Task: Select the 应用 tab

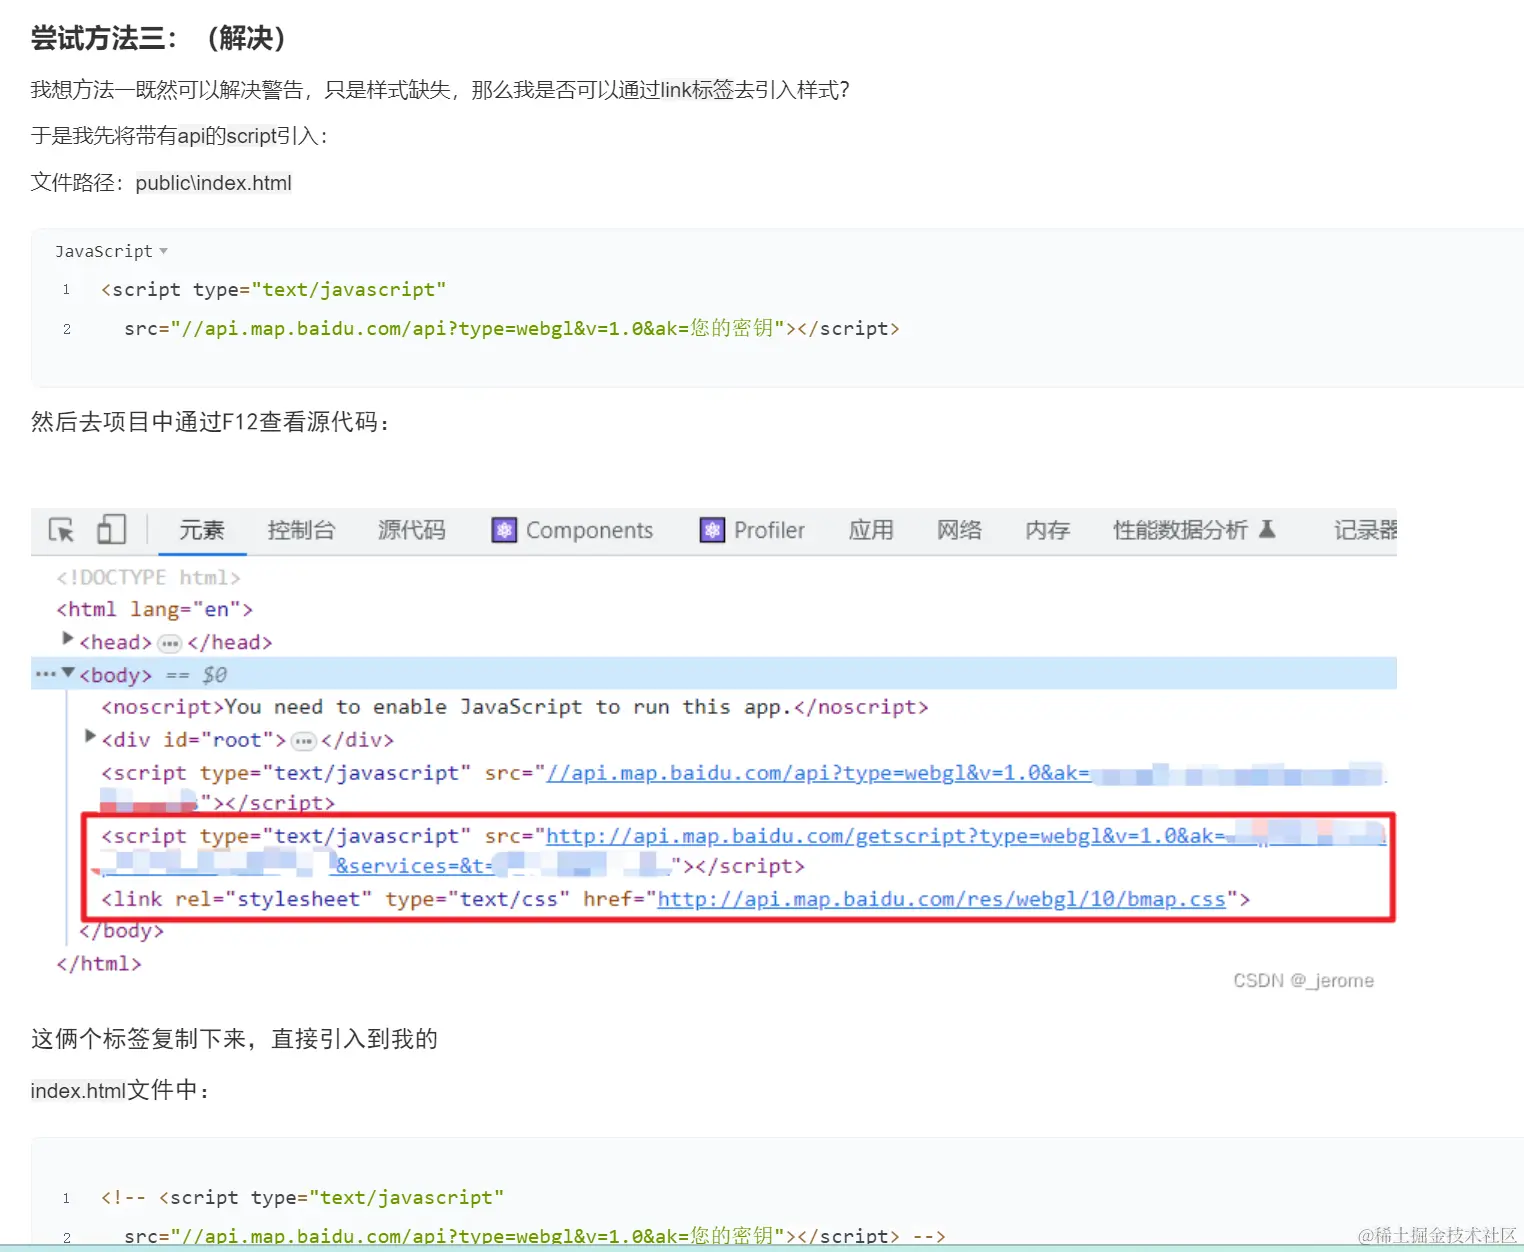Action: [871, 530]
